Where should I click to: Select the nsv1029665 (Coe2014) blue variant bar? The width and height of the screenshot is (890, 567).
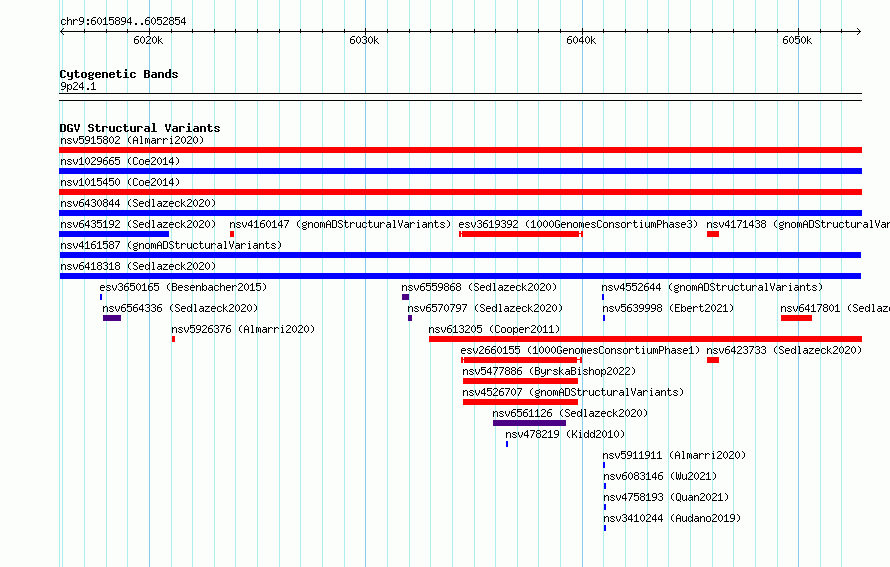pos(460,171)
